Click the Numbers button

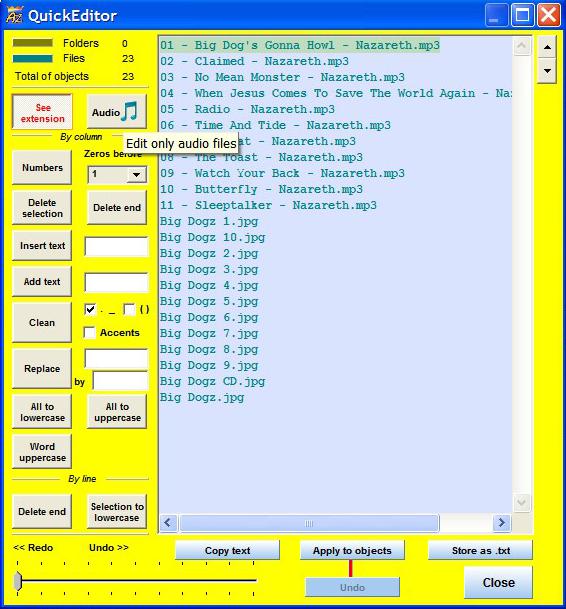42,167
